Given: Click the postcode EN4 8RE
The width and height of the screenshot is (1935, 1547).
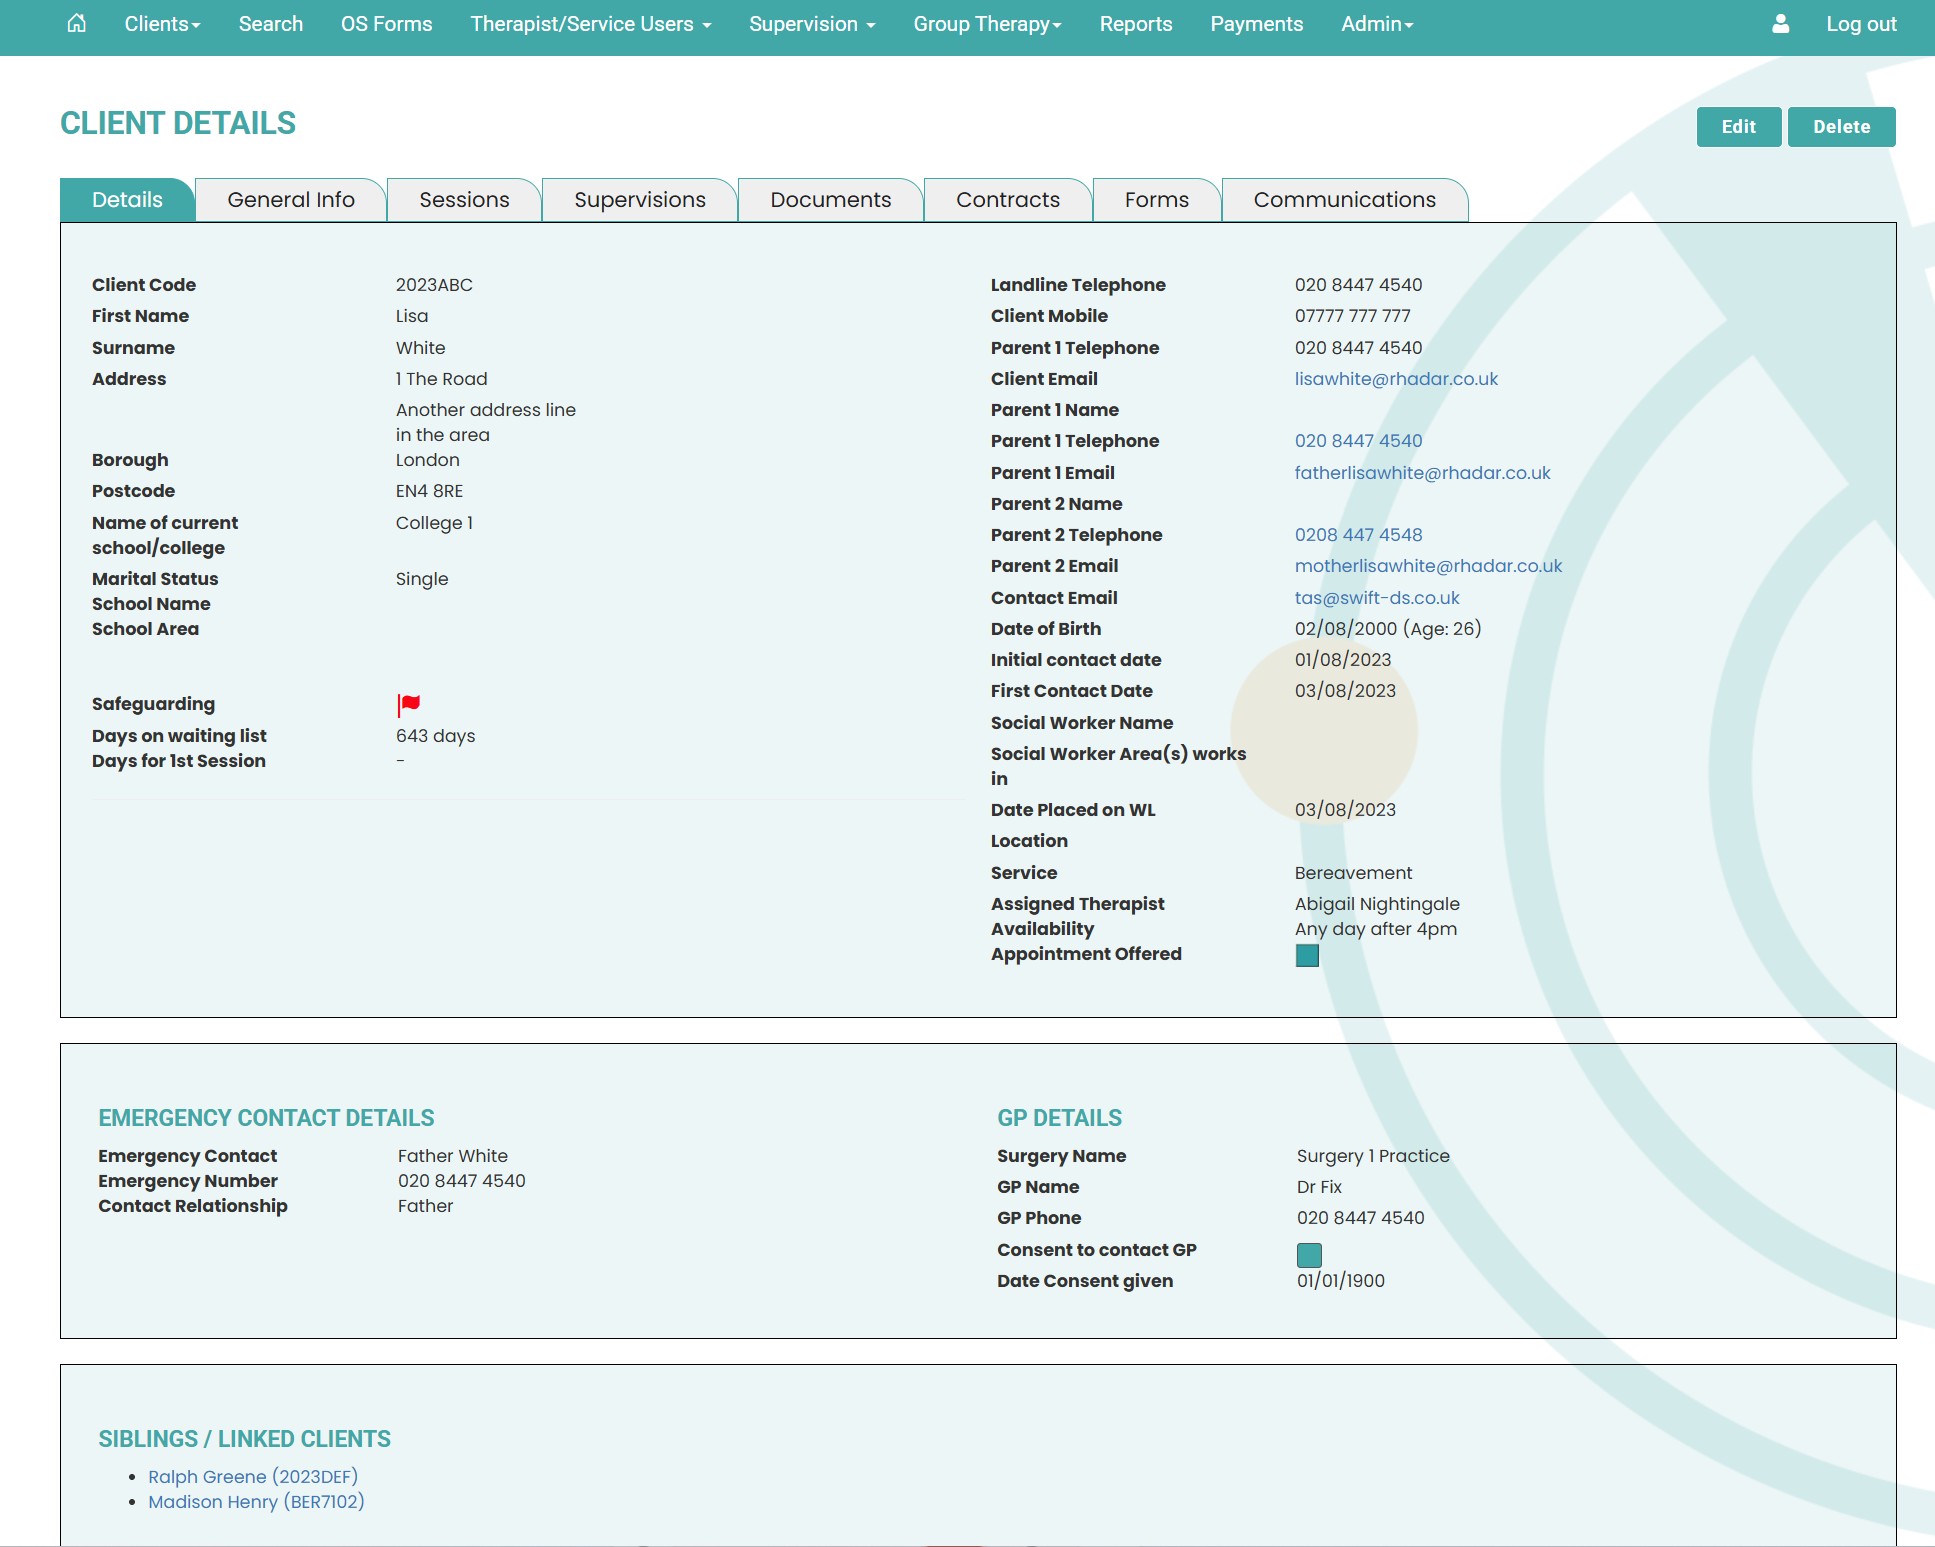Looking at the screenshot, I should coord(429,491).
